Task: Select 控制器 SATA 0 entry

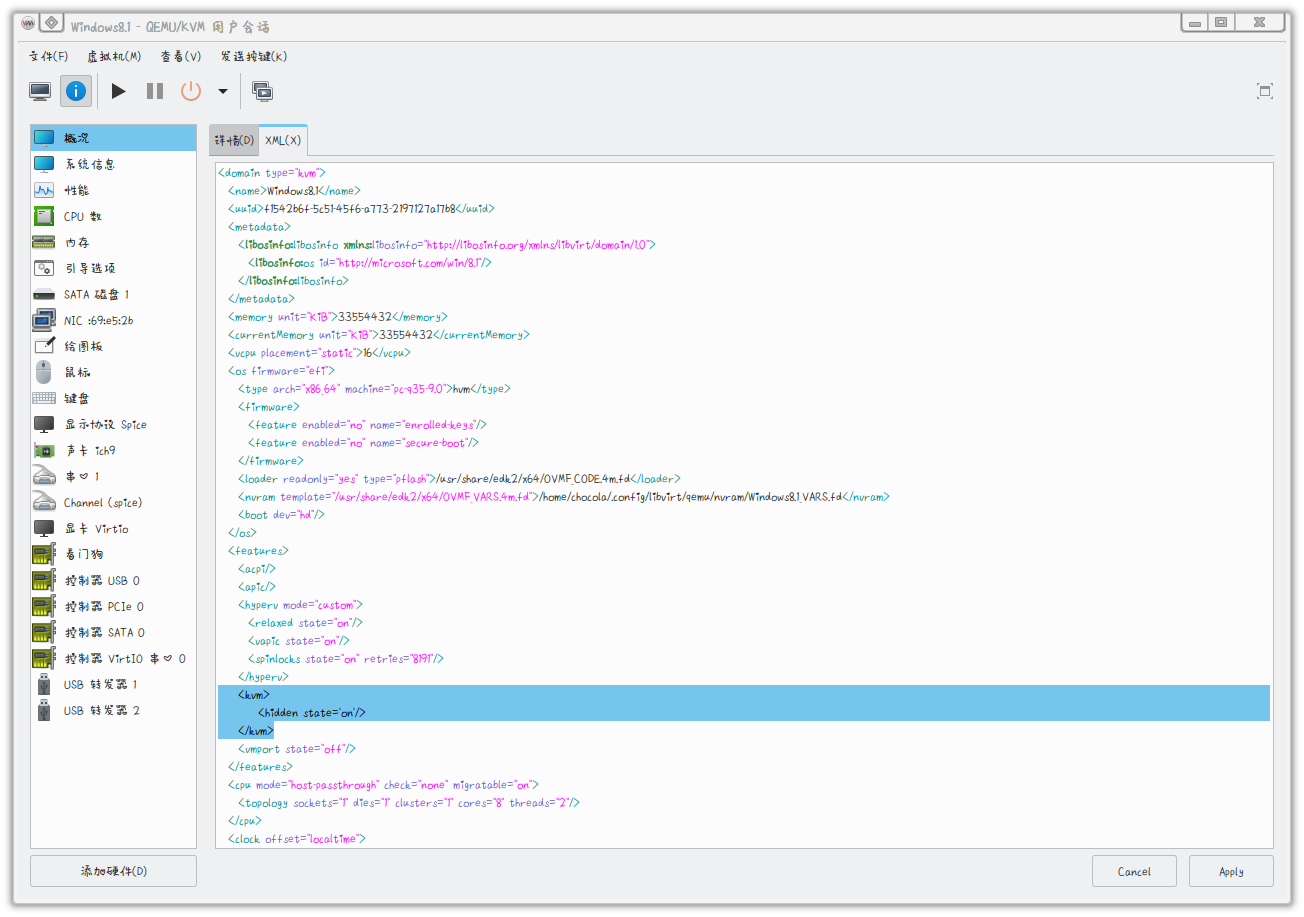Action: tap(113, 632)
